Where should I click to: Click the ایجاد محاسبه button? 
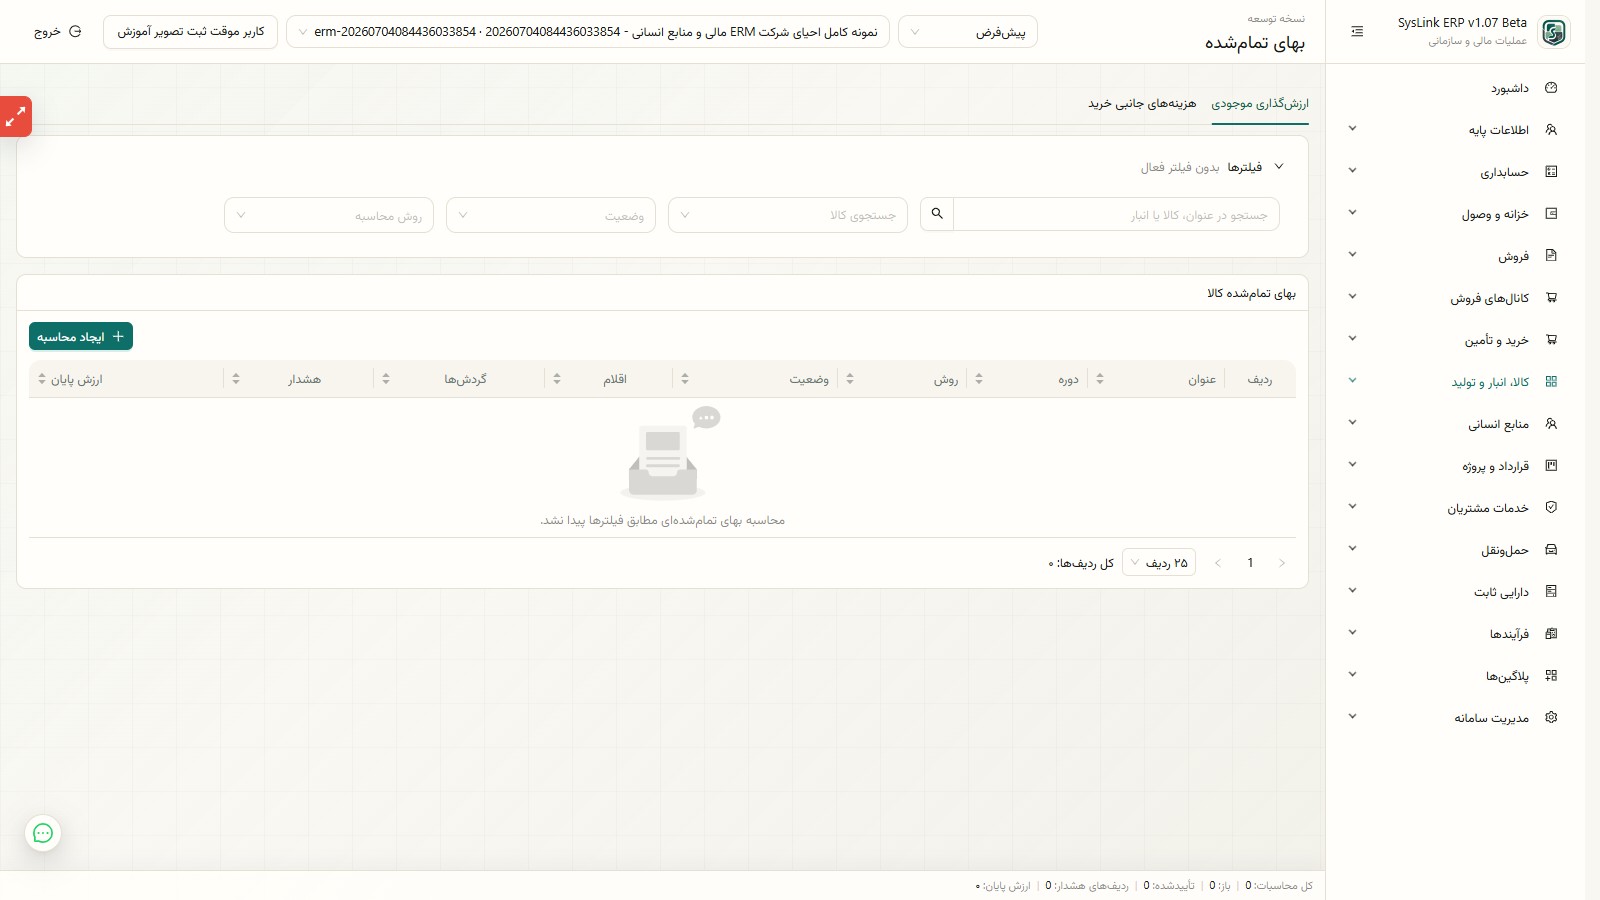[81, 337]
